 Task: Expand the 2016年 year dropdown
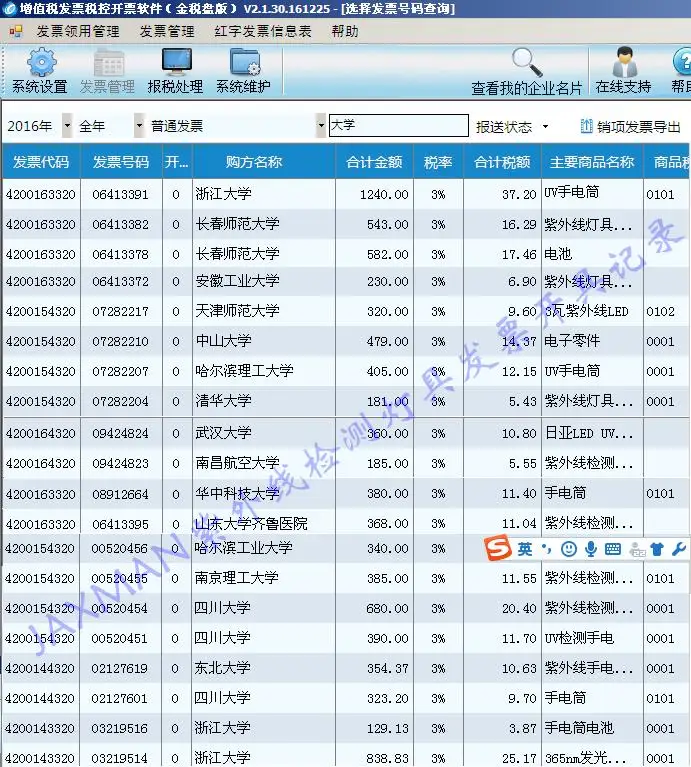(x=67, y=126)
